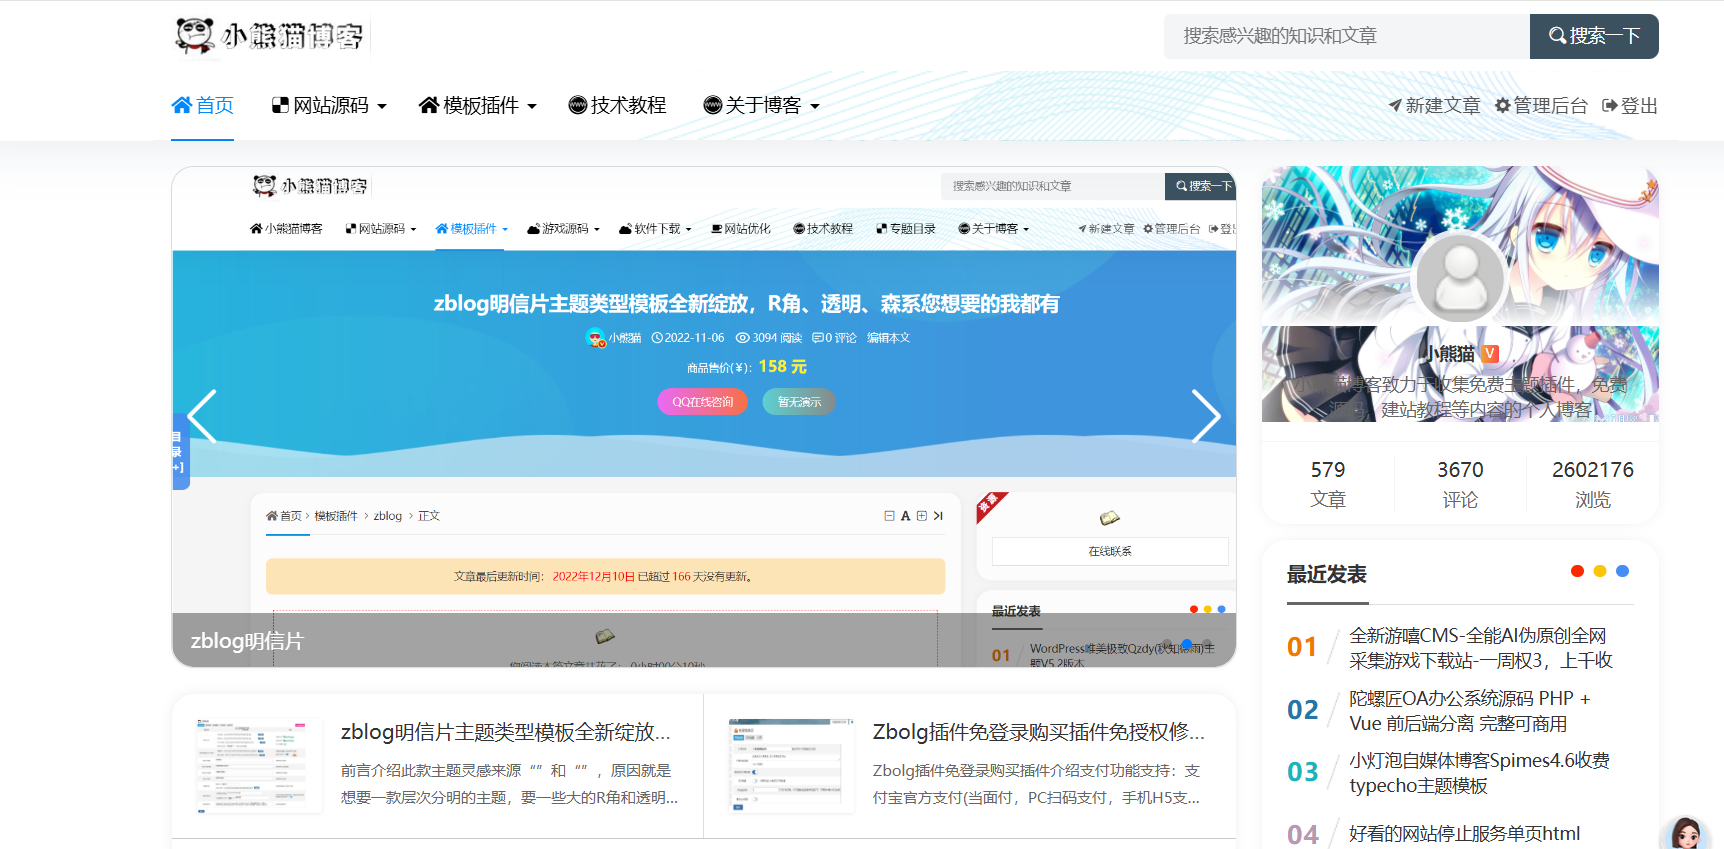Go to the 首页 tab
The width and height of the screenshot is (1724, 849).
[202, 105]
